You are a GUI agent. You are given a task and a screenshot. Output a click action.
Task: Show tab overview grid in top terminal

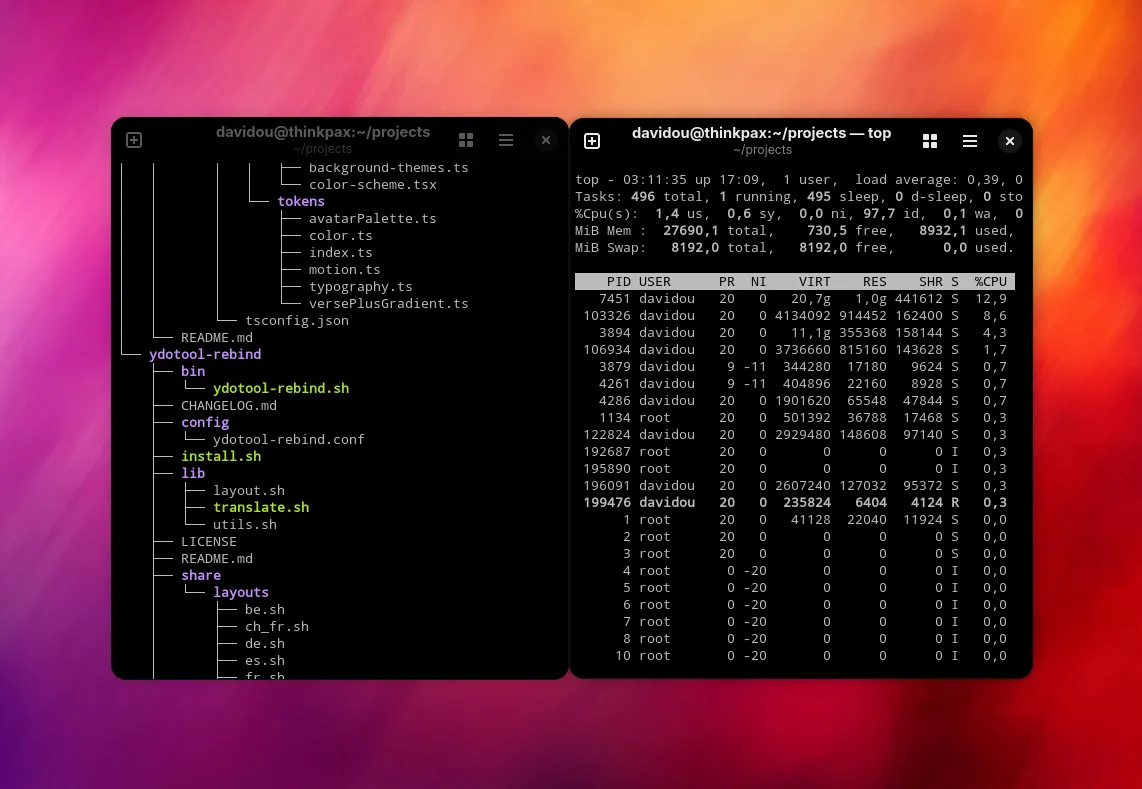[930, 141]
